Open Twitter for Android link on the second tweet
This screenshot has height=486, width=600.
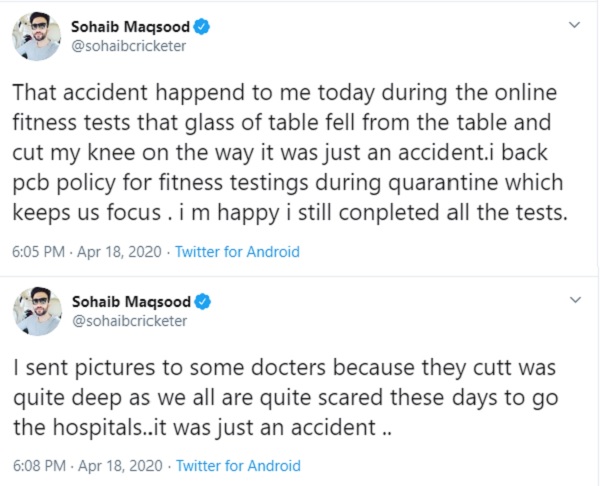pos(237,465)
